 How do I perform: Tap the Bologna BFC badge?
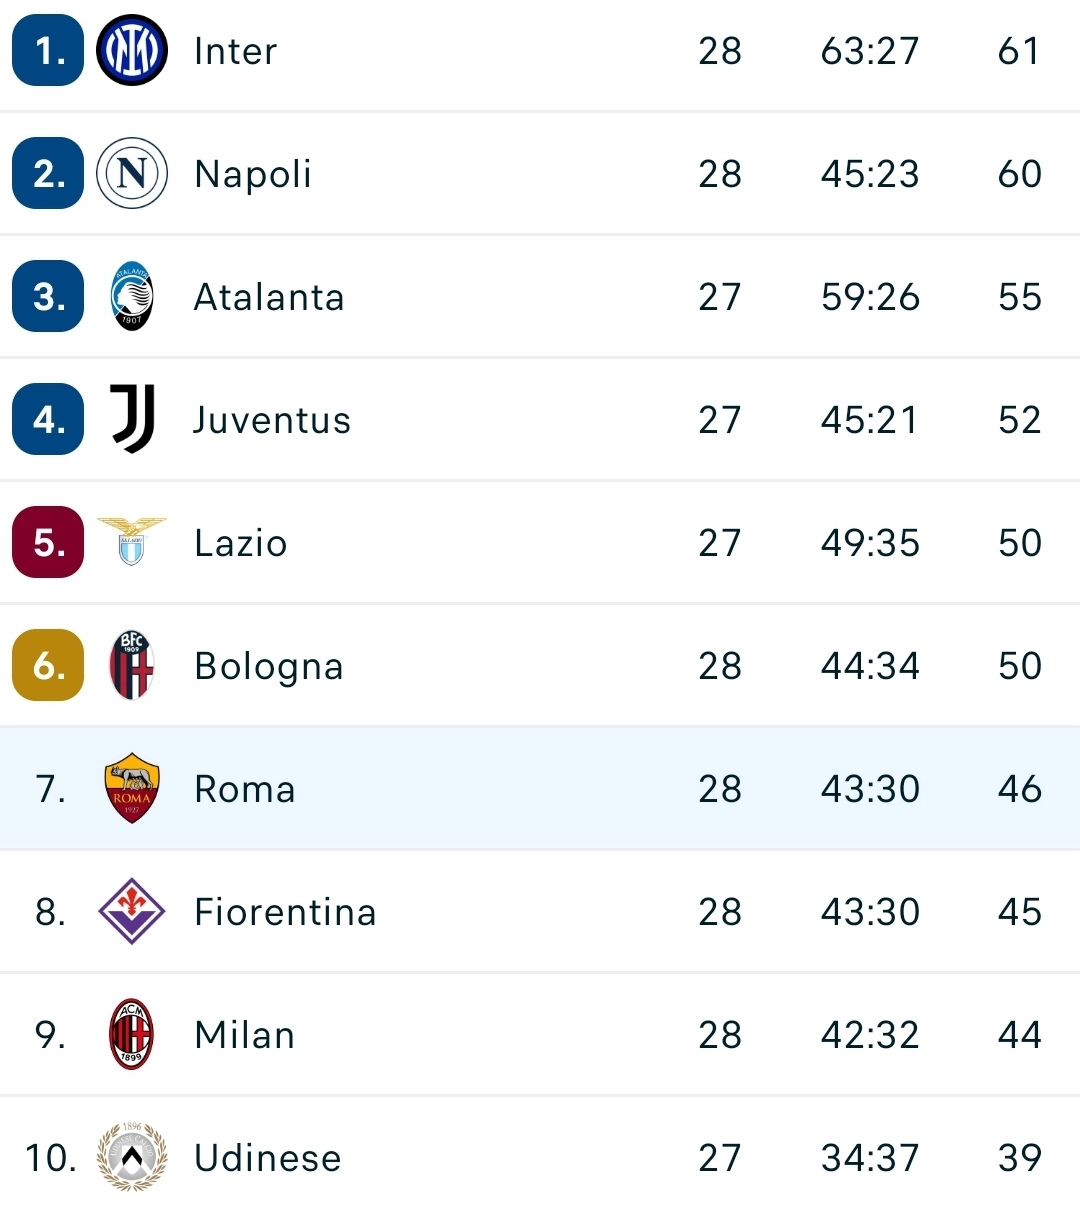pos(132,665)
